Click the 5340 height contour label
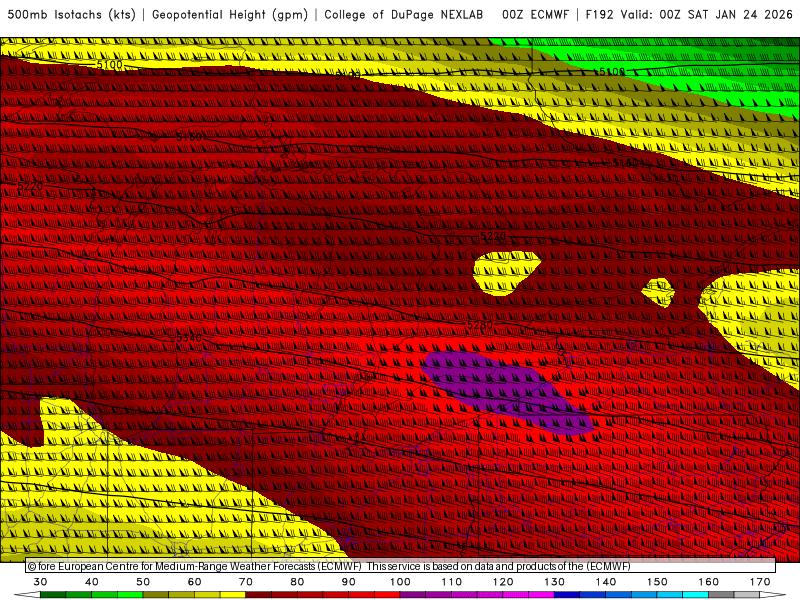The width and height of the screenshot is (800, 600). pos(188,338)
